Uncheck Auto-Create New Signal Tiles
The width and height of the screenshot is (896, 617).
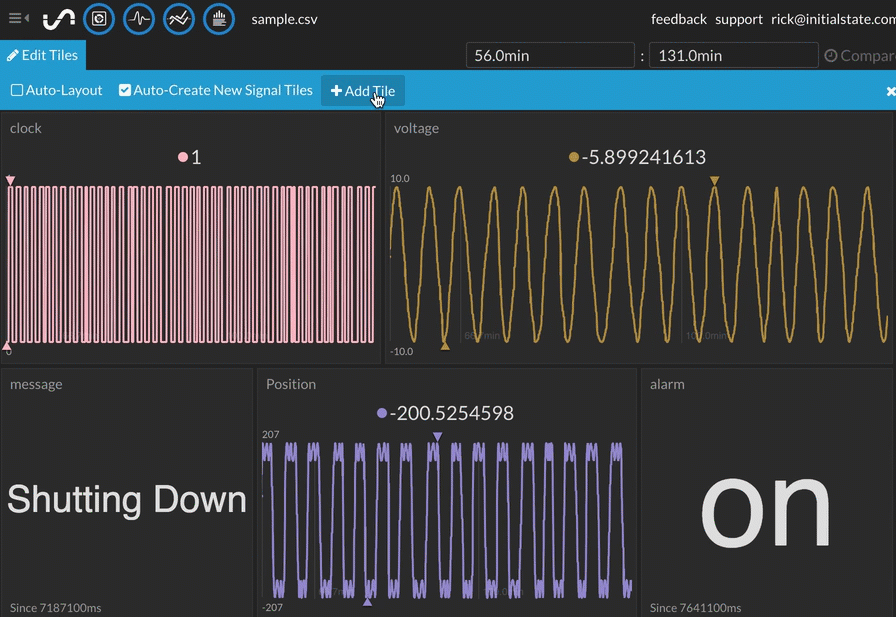point(125,91)
